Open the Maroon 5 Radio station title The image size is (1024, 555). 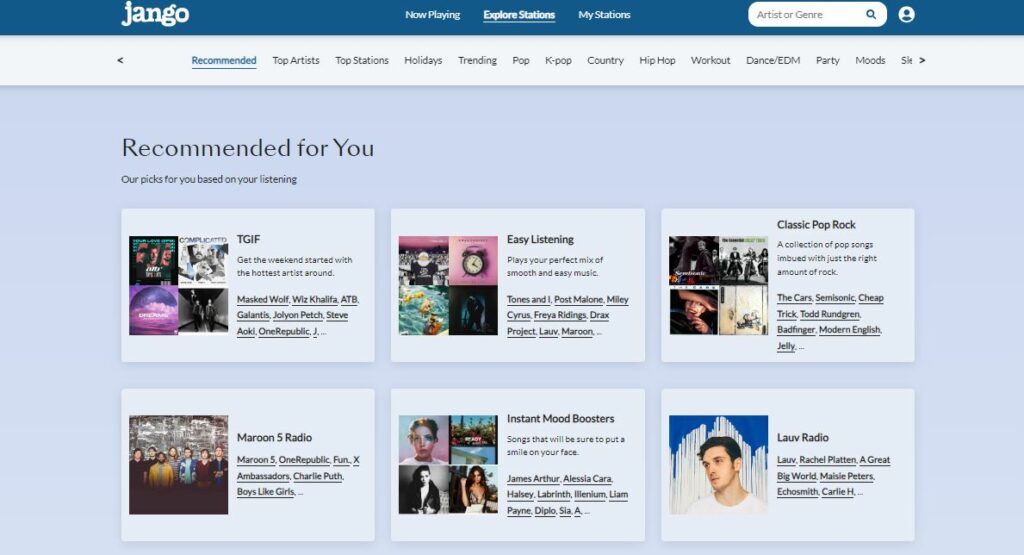point(274,437)
